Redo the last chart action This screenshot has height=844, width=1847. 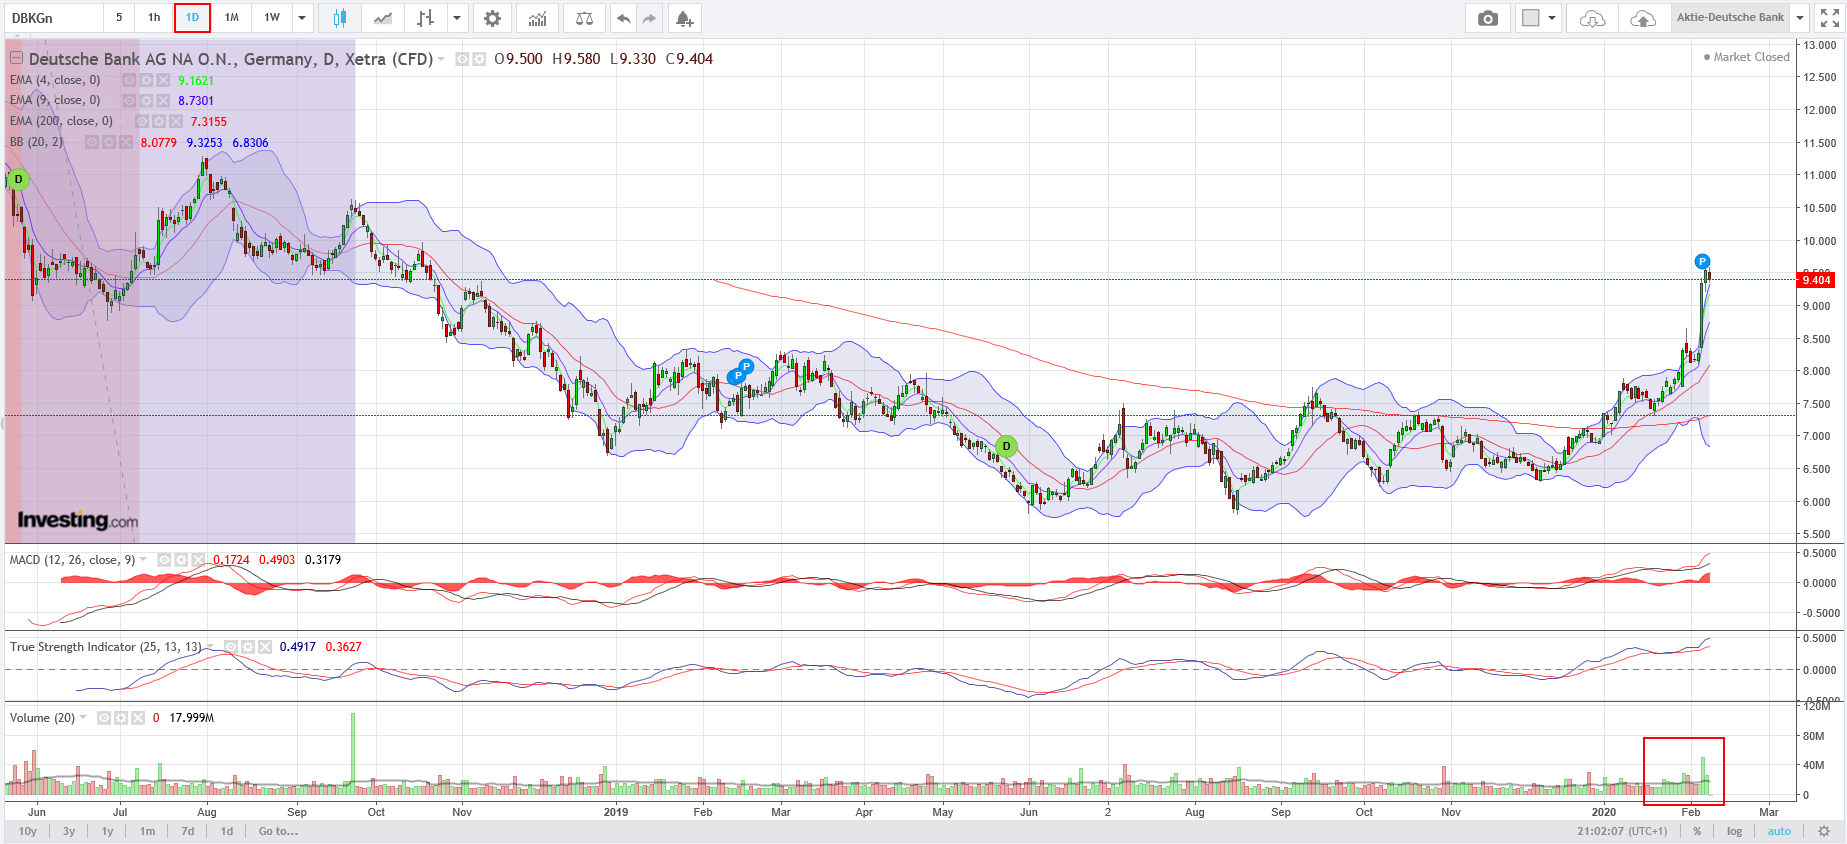(x=649, y=18)
